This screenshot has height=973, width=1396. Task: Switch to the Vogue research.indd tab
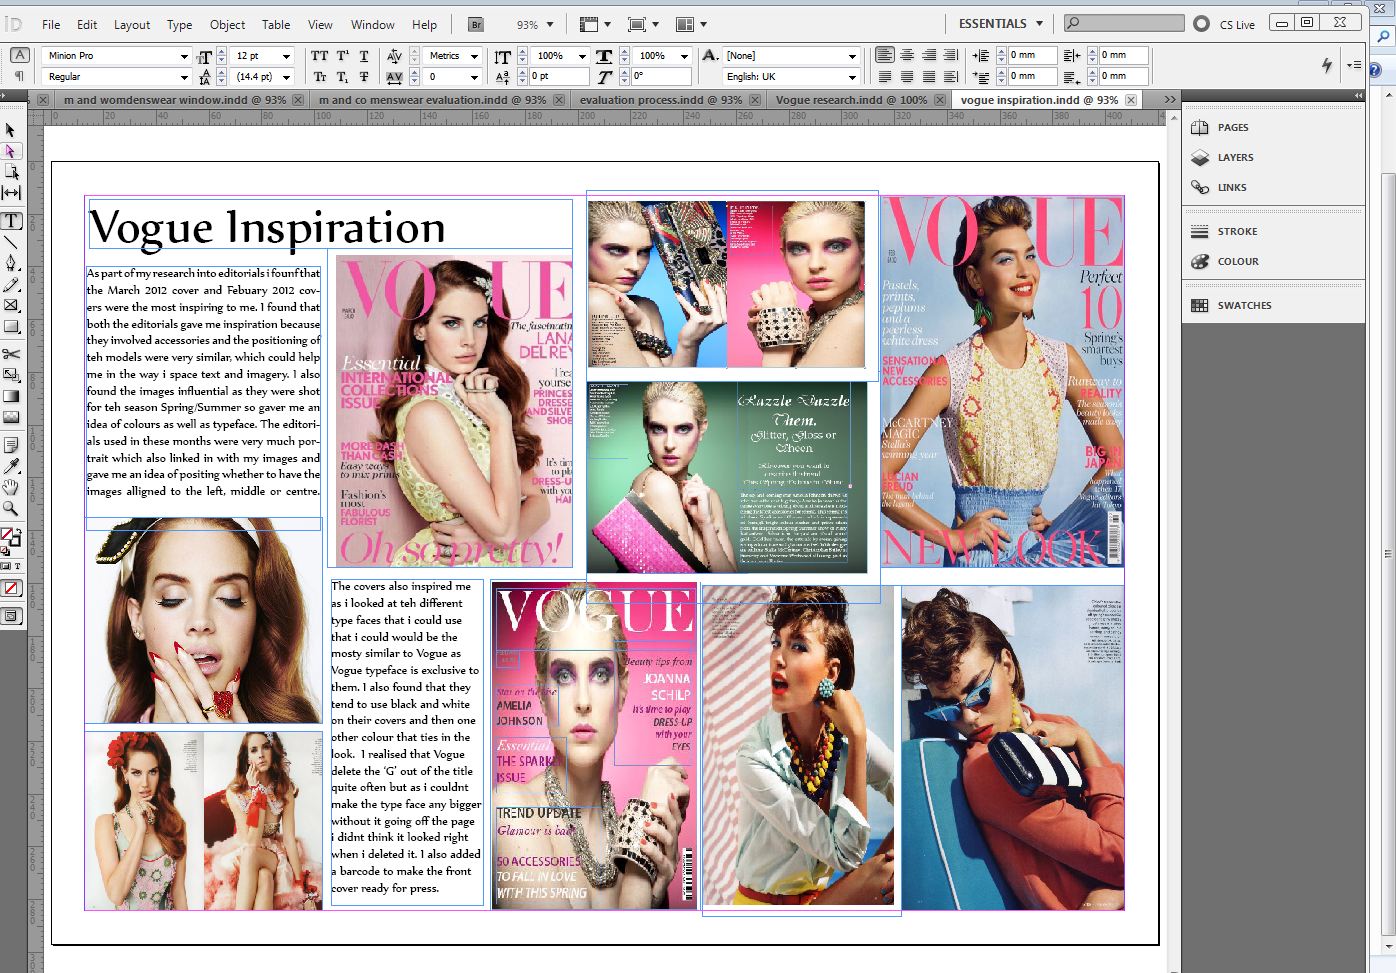click(x=855, y=99)
